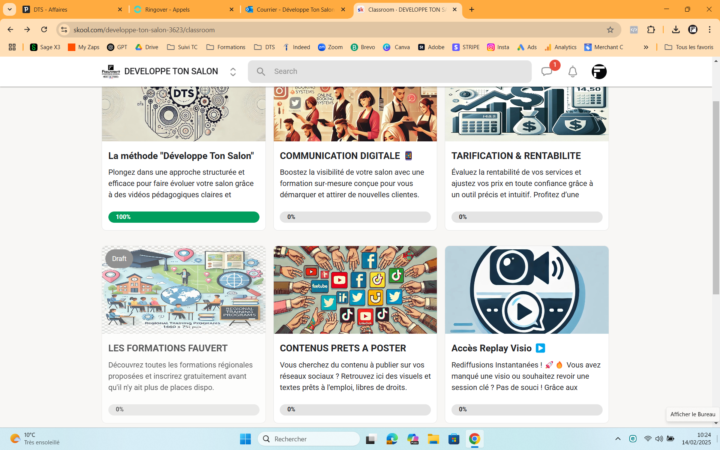Open the Windows Start menu
The width and height of the screenshot is (720, 450).
(x=245, y=439)
